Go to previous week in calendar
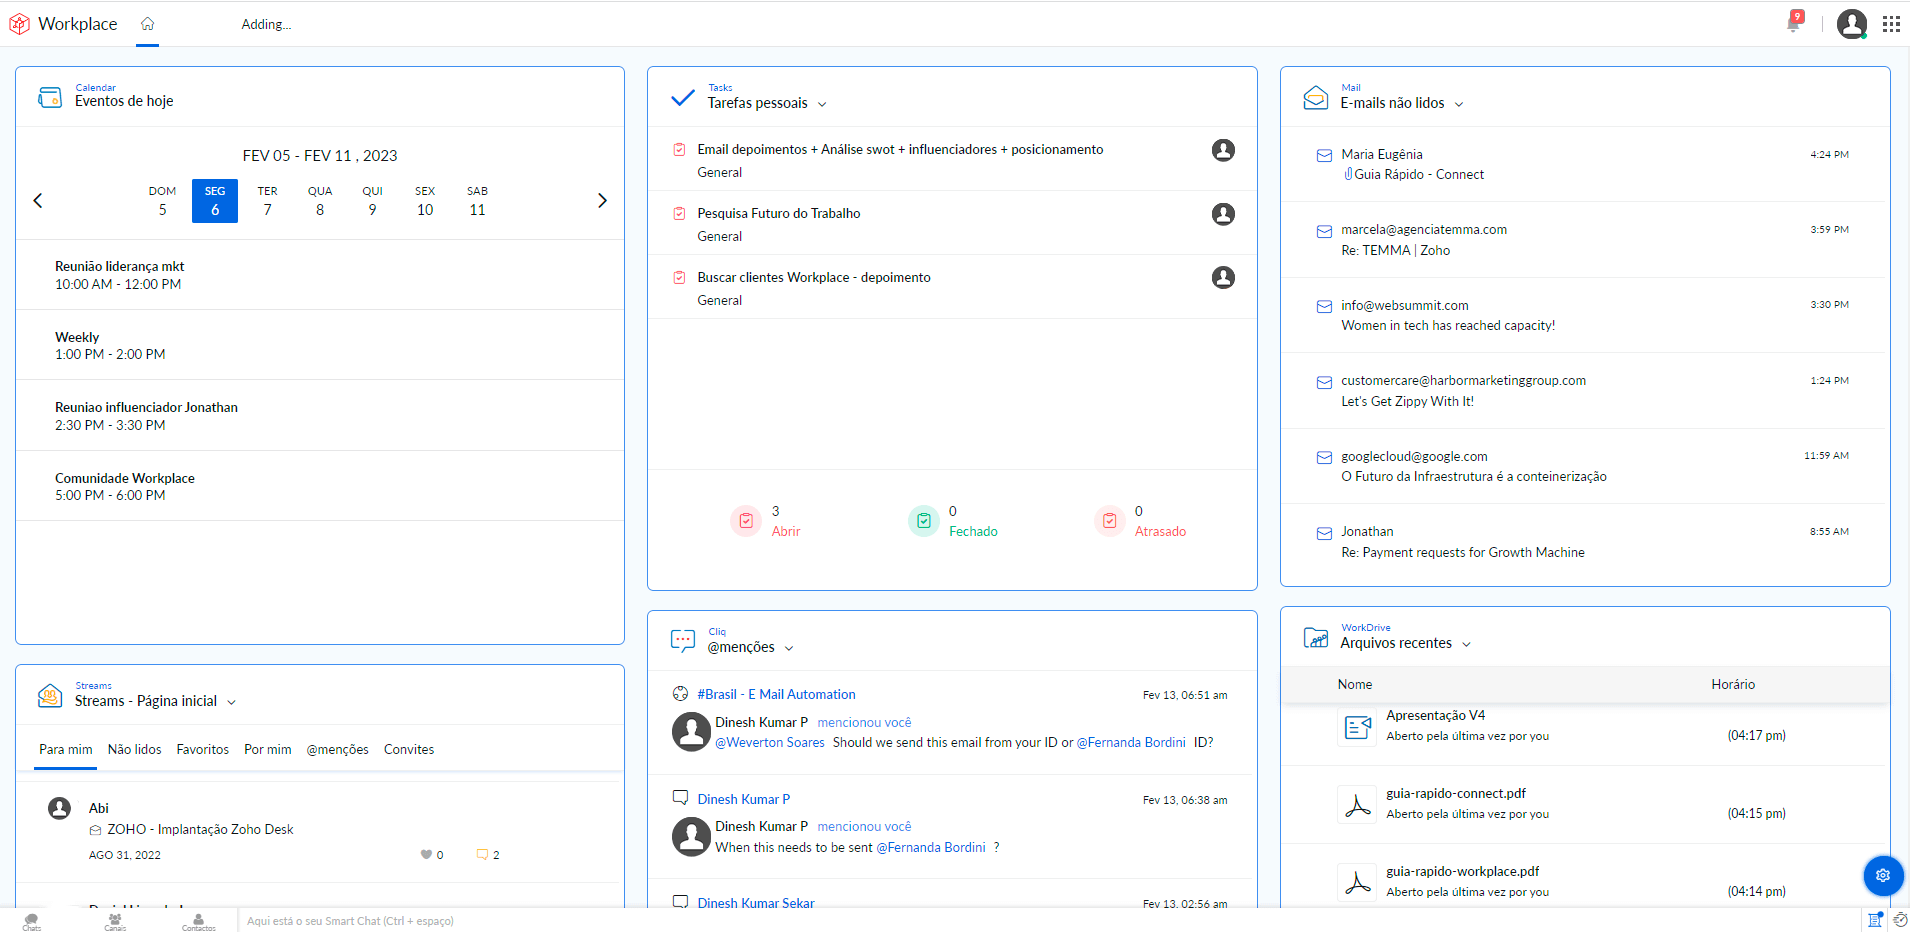Viewport: 1910px width, 932px height. pyautogui.click(x=38, y=200)
